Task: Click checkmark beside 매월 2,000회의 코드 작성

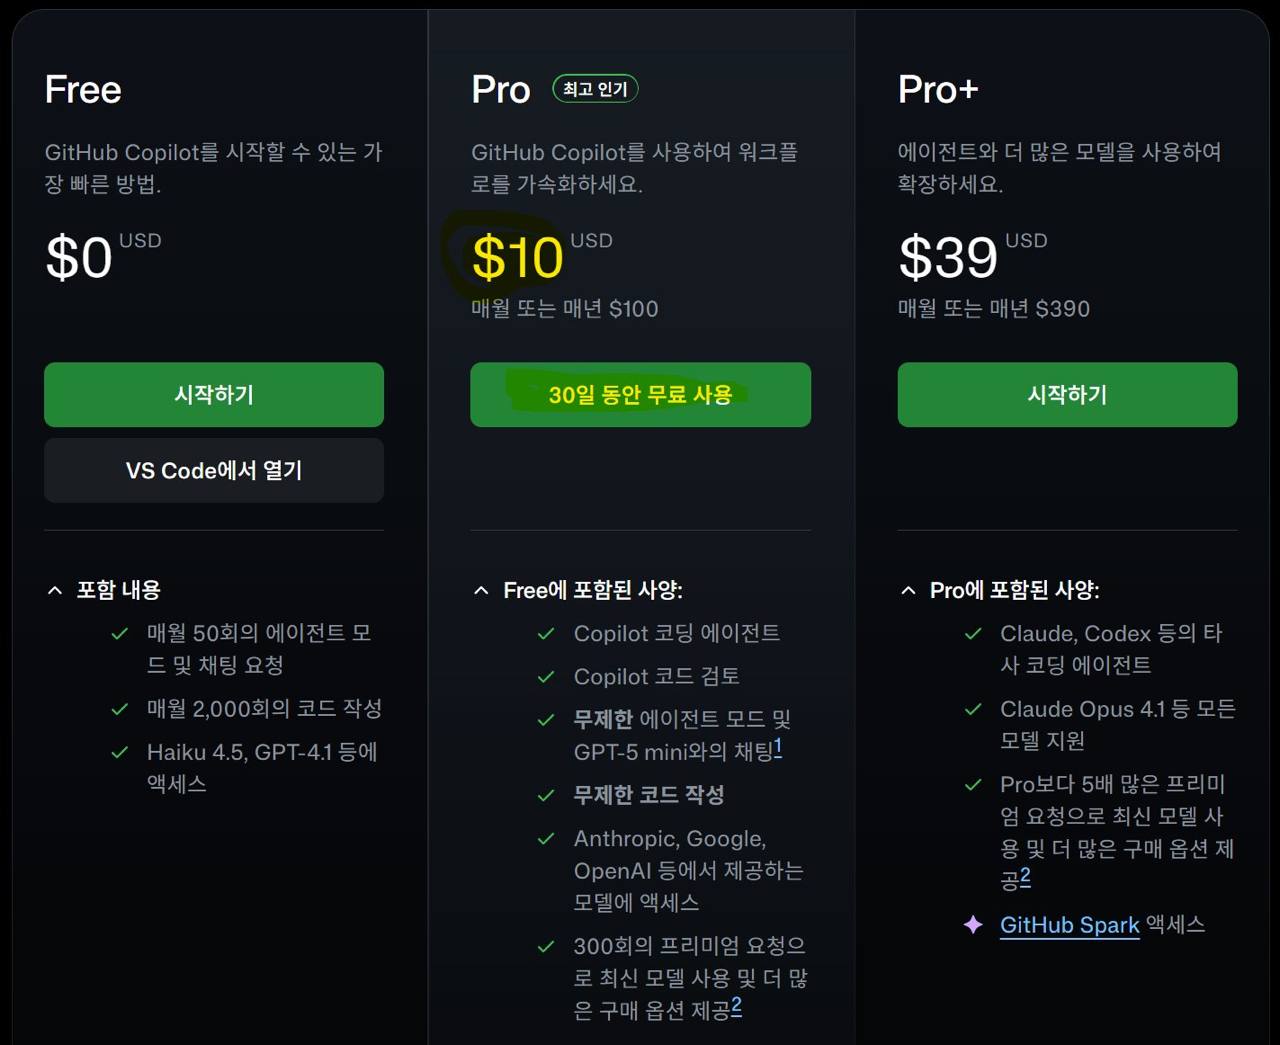Action: click(x=120, y=709)
